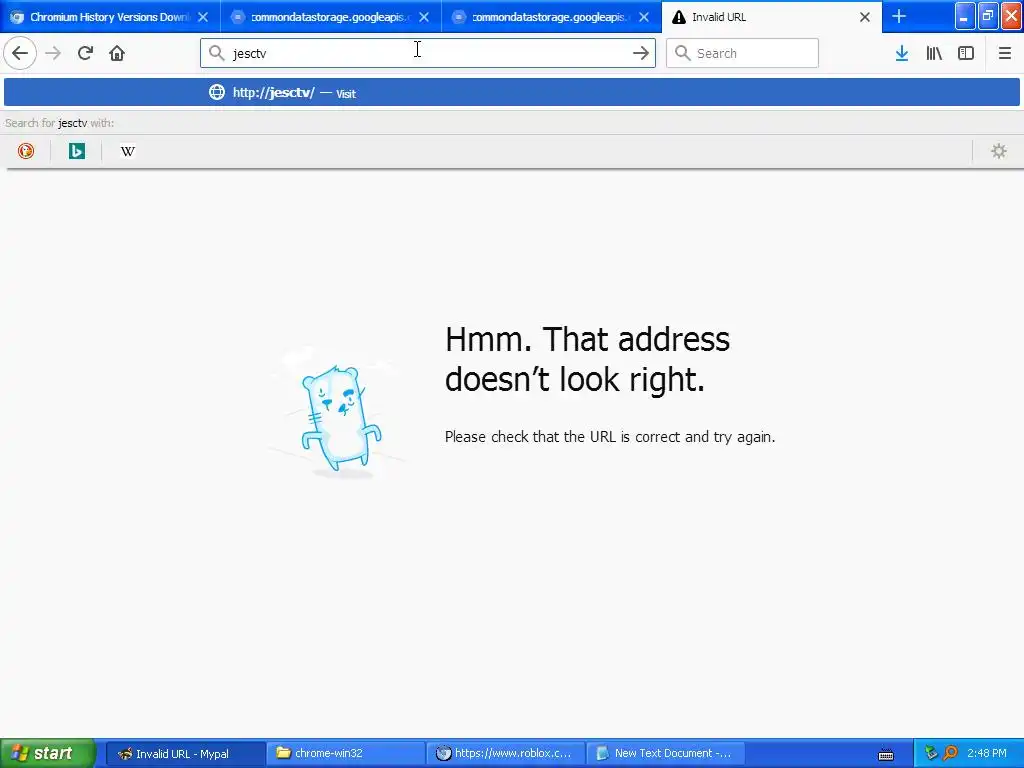Click the globe icon beside http://jesctv/
The height and width of the screenshot is (768, 1024).
coord(217,92)
